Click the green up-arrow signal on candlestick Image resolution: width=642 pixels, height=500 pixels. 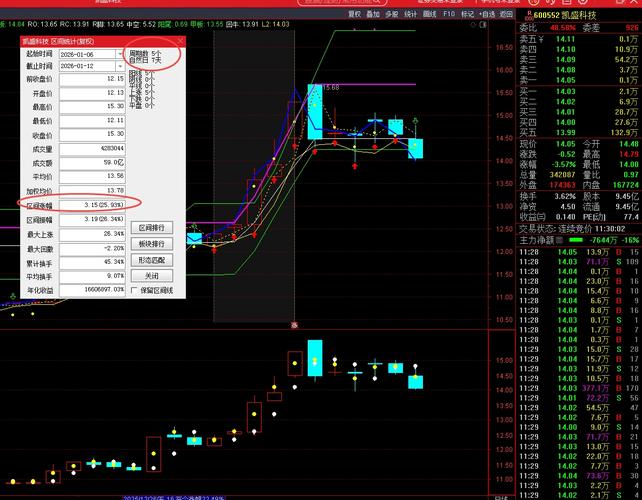(x=414, y=120)
